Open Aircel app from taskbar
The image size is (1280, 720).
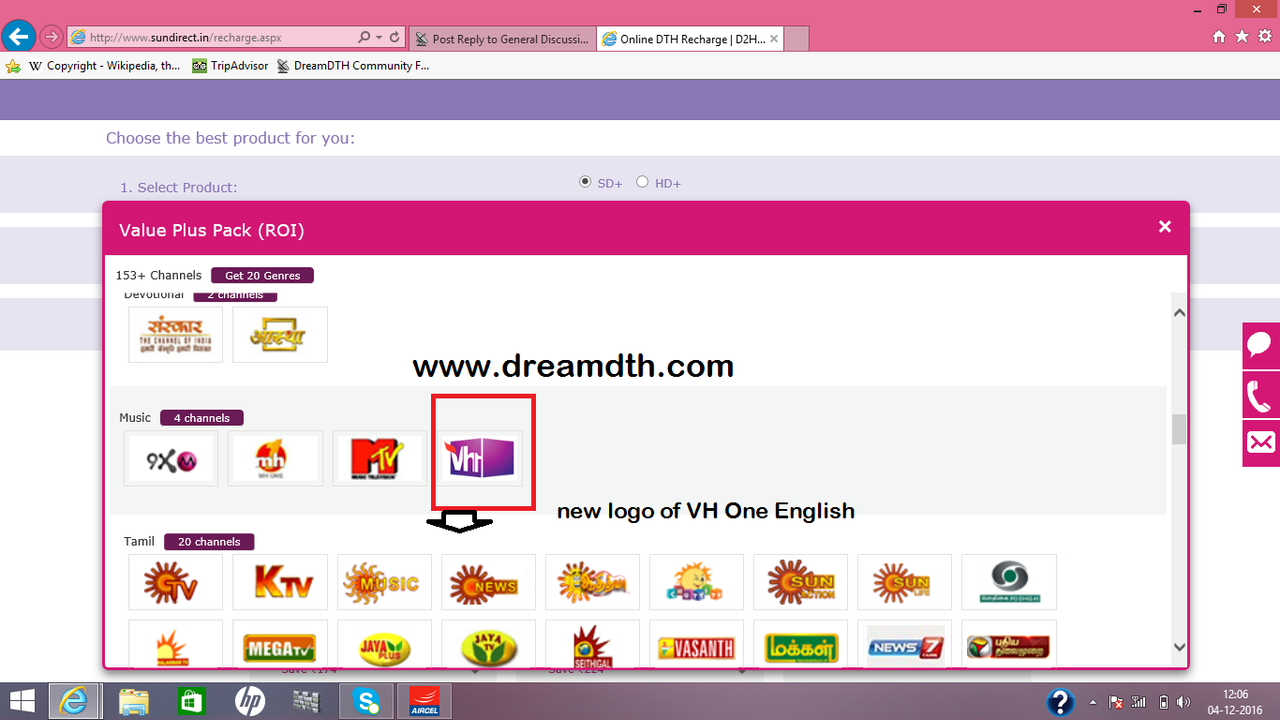tap(423, 701)
